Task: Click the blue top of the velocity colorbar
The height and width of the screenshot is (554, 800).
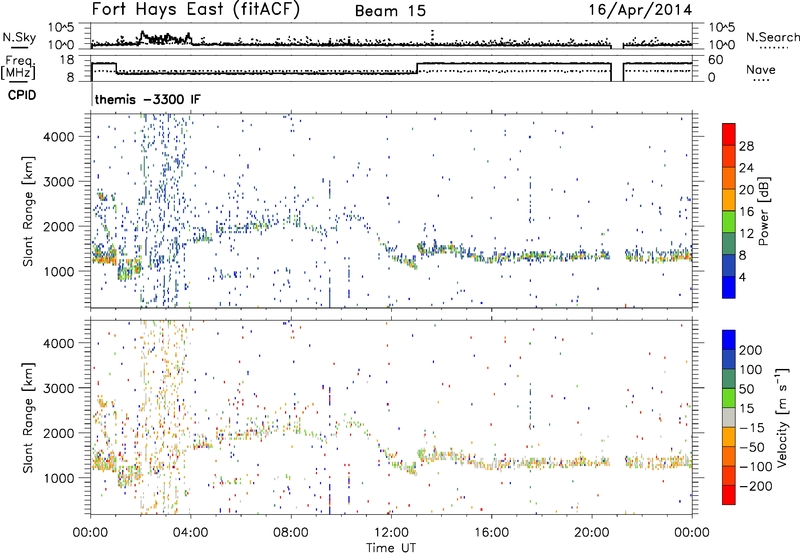Action: [x=729, y=339]
